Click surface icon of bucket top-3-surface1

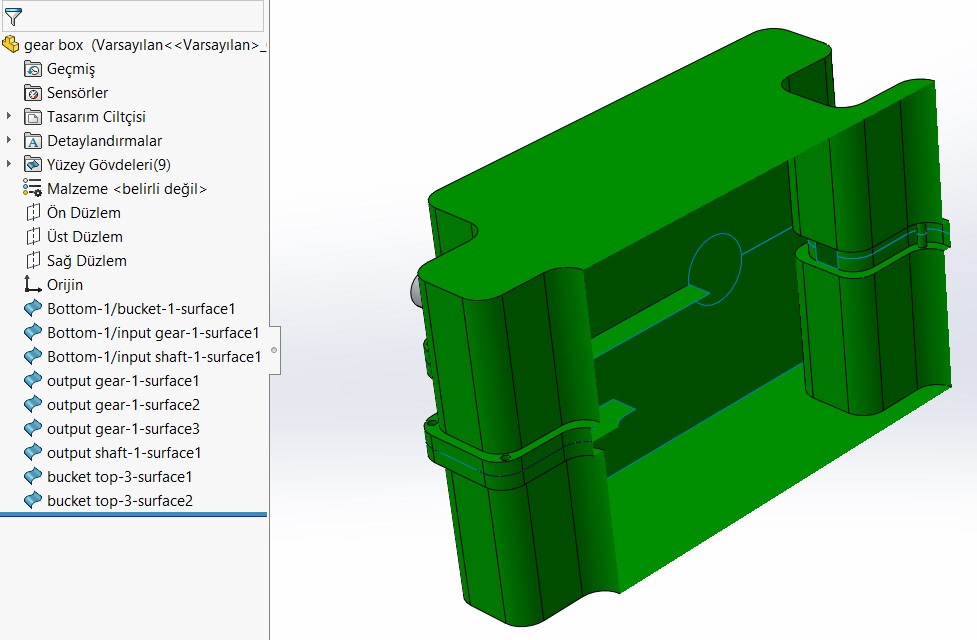(x=32, y=476)
